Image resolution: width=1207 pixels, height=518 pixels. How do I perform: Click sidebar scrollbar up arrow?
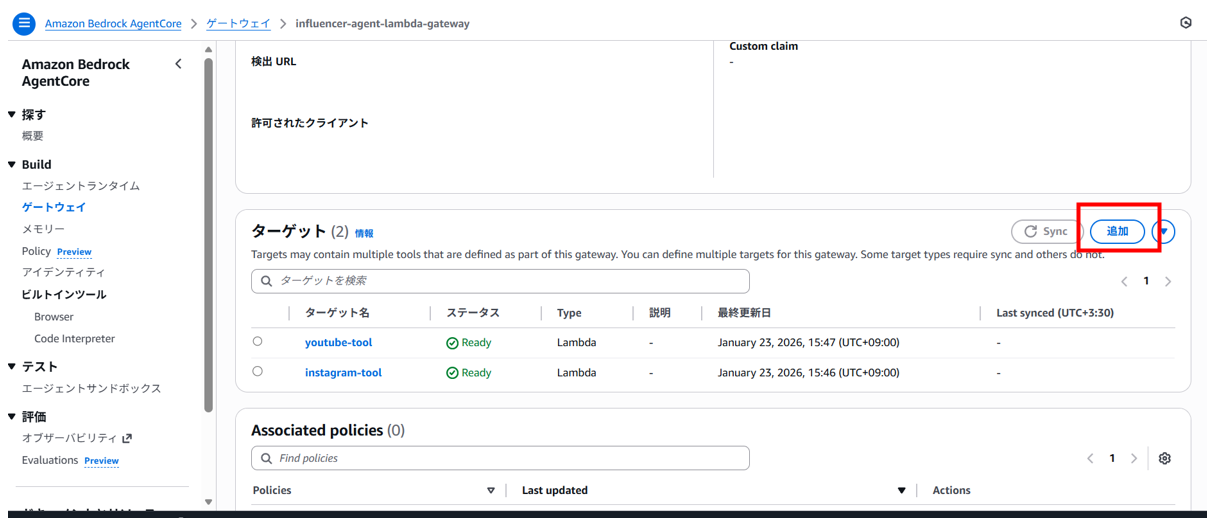(208, 49)
